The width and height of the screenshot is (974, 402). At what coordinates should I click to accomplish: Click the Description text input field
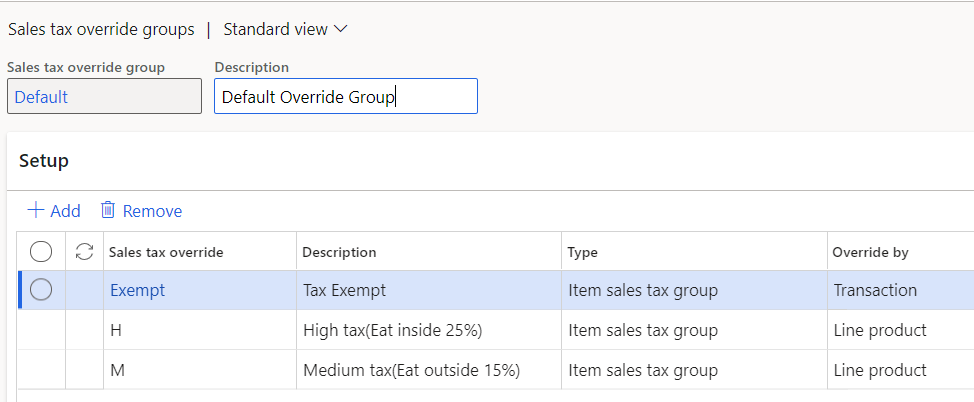345,97
